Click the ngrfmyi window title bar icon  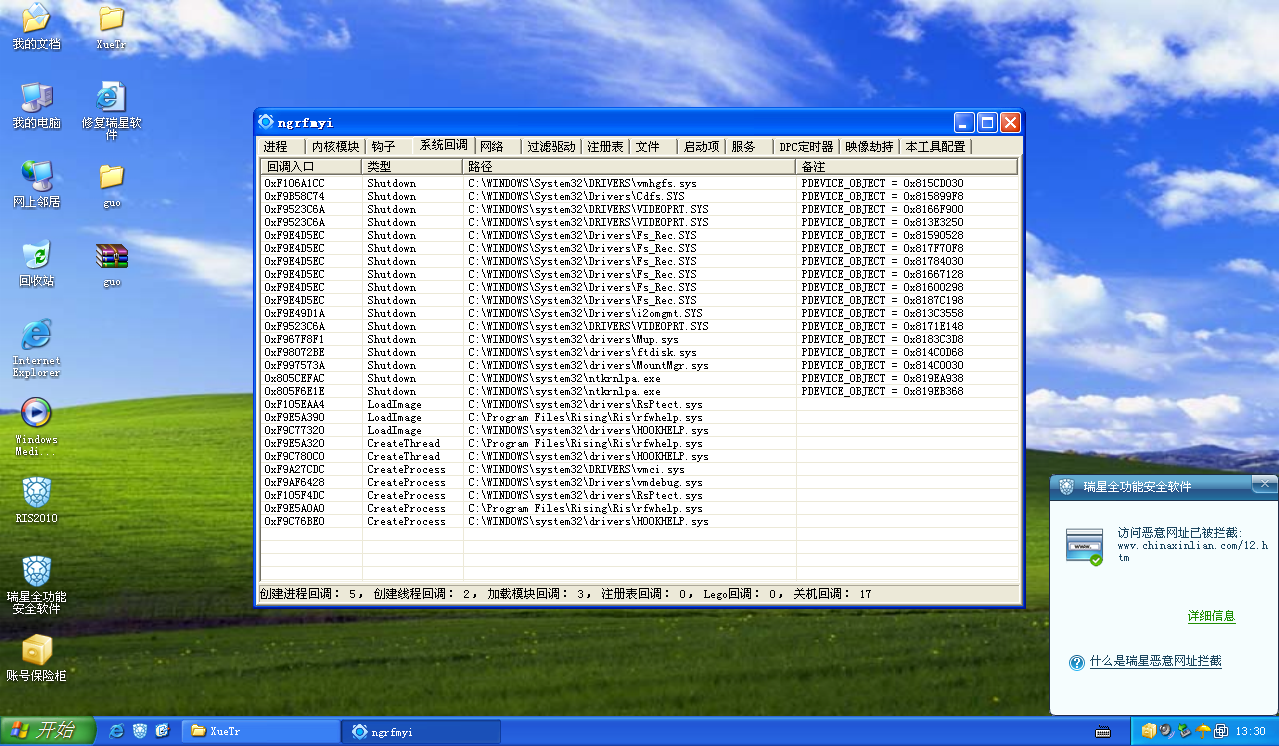[266, 122]
